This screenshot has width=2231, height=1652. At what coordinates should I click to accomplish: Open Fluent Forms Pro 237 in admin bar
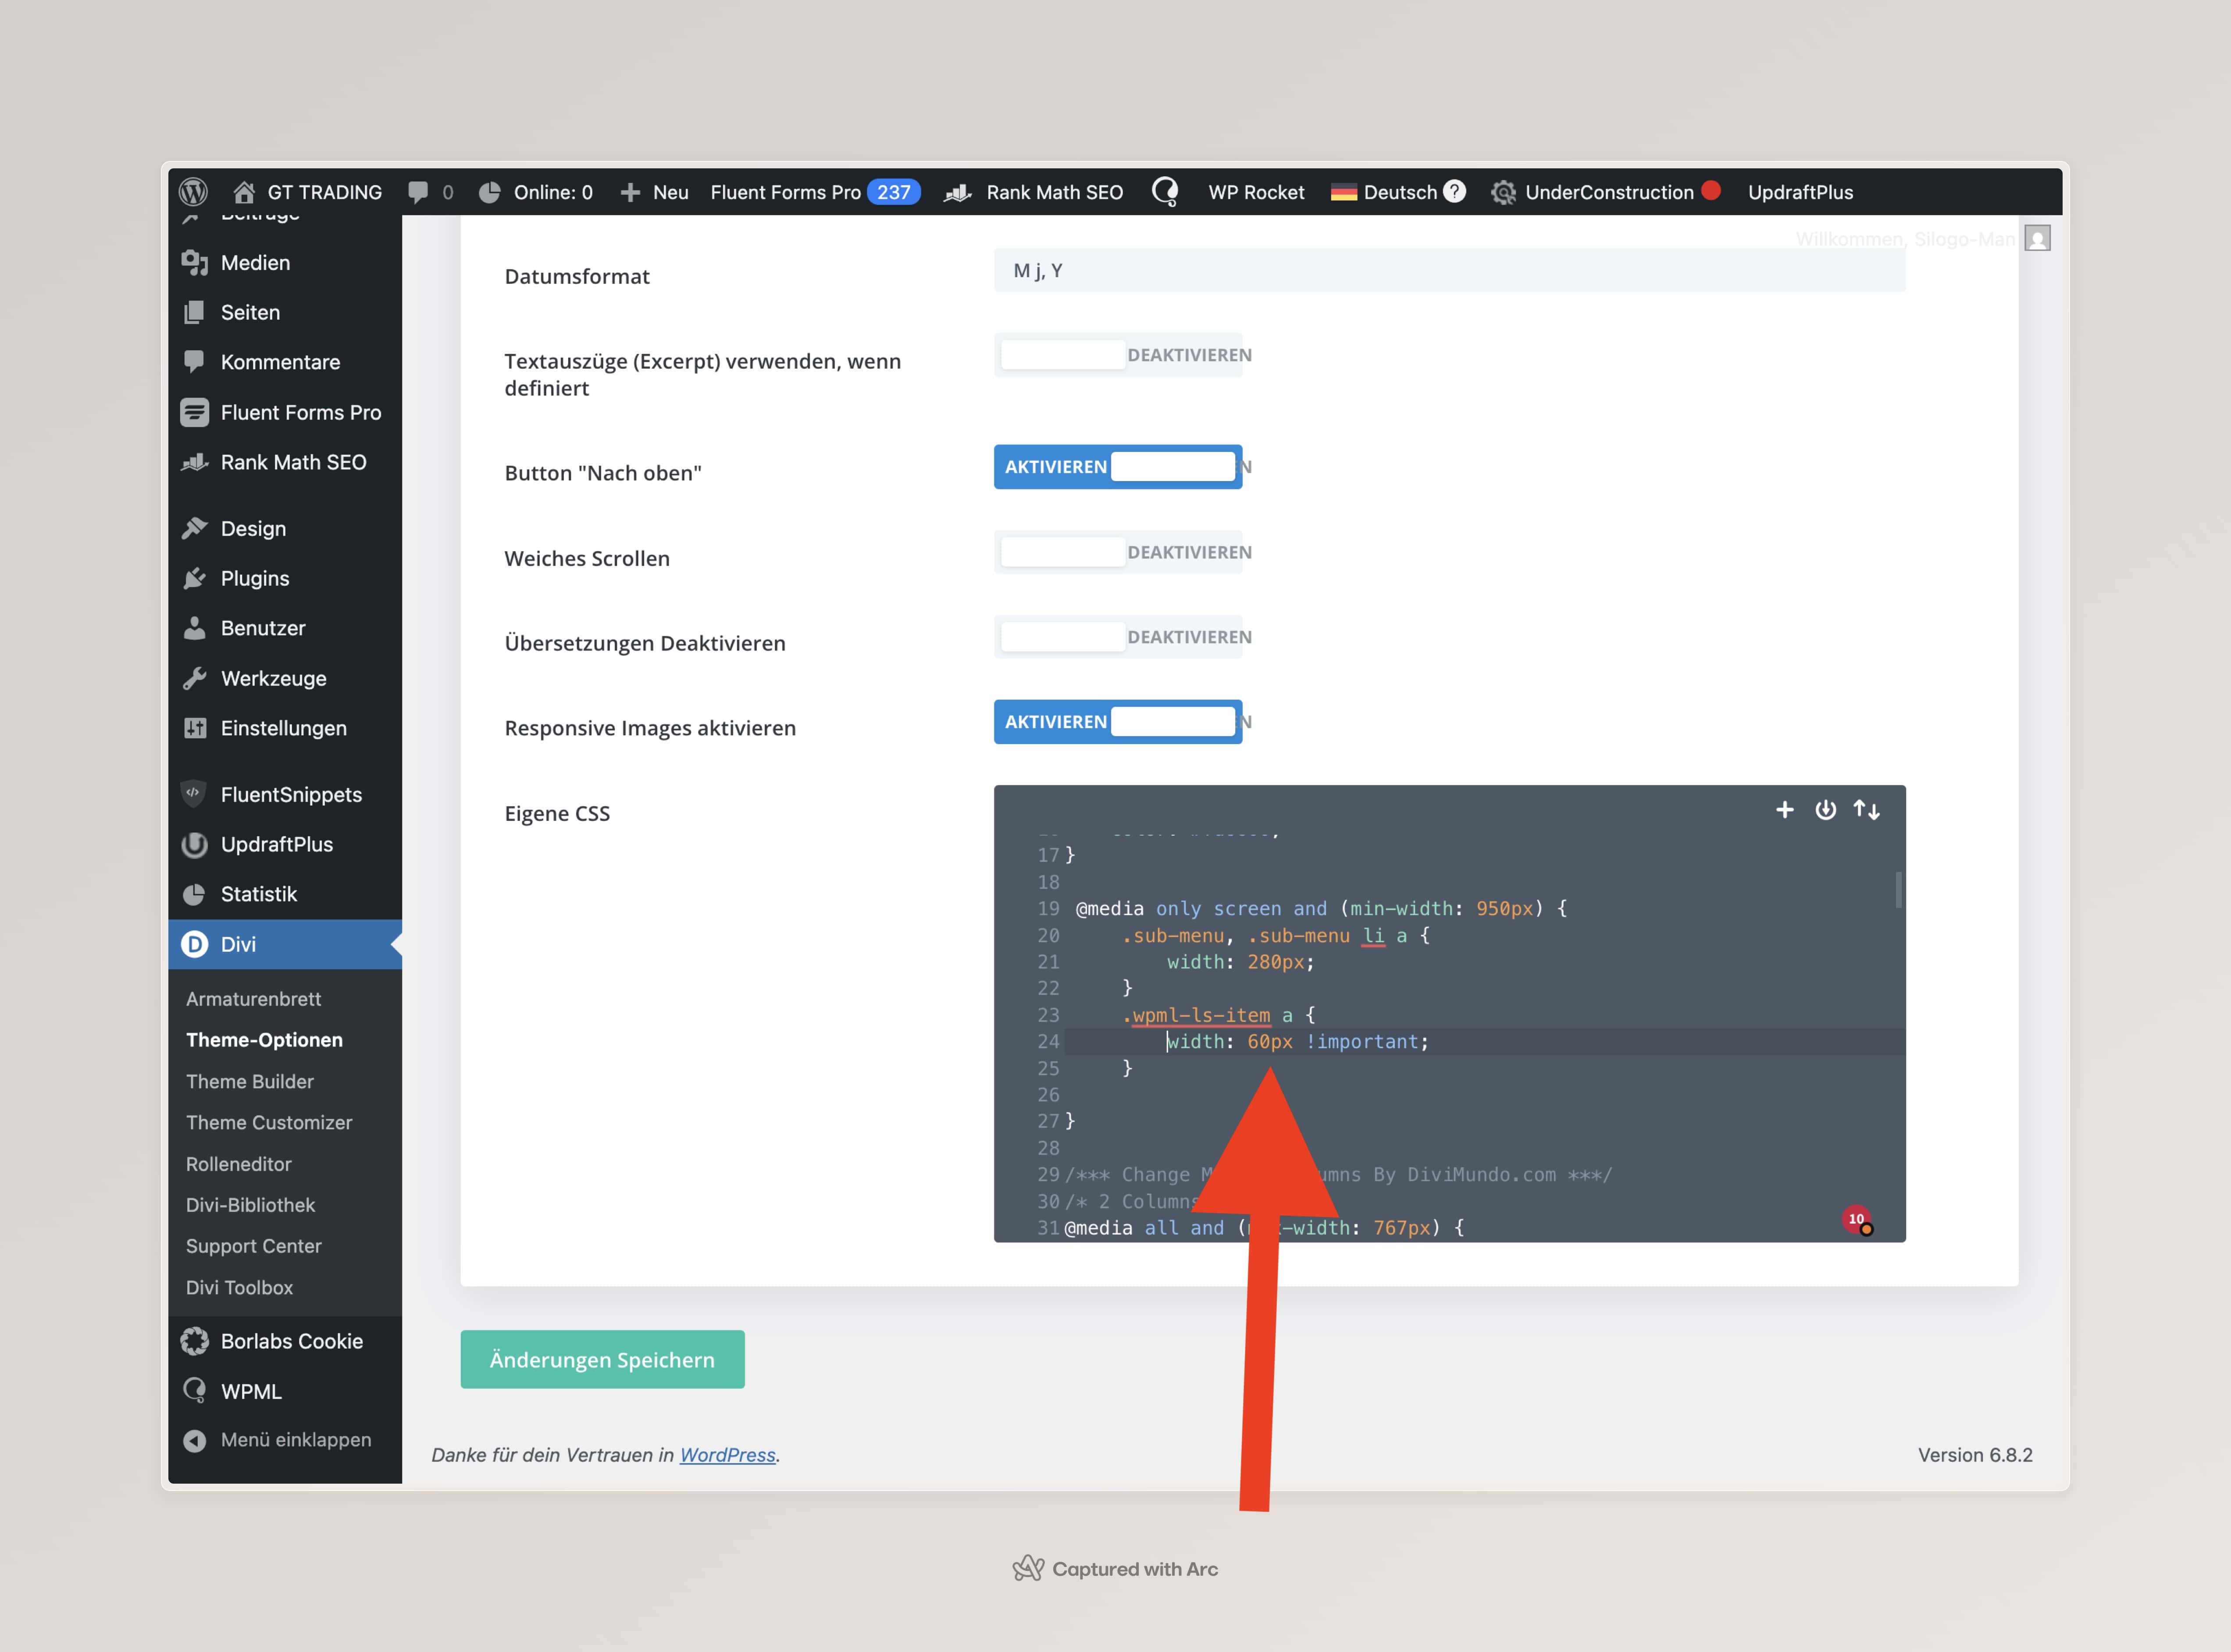click(x=815, y=192)
